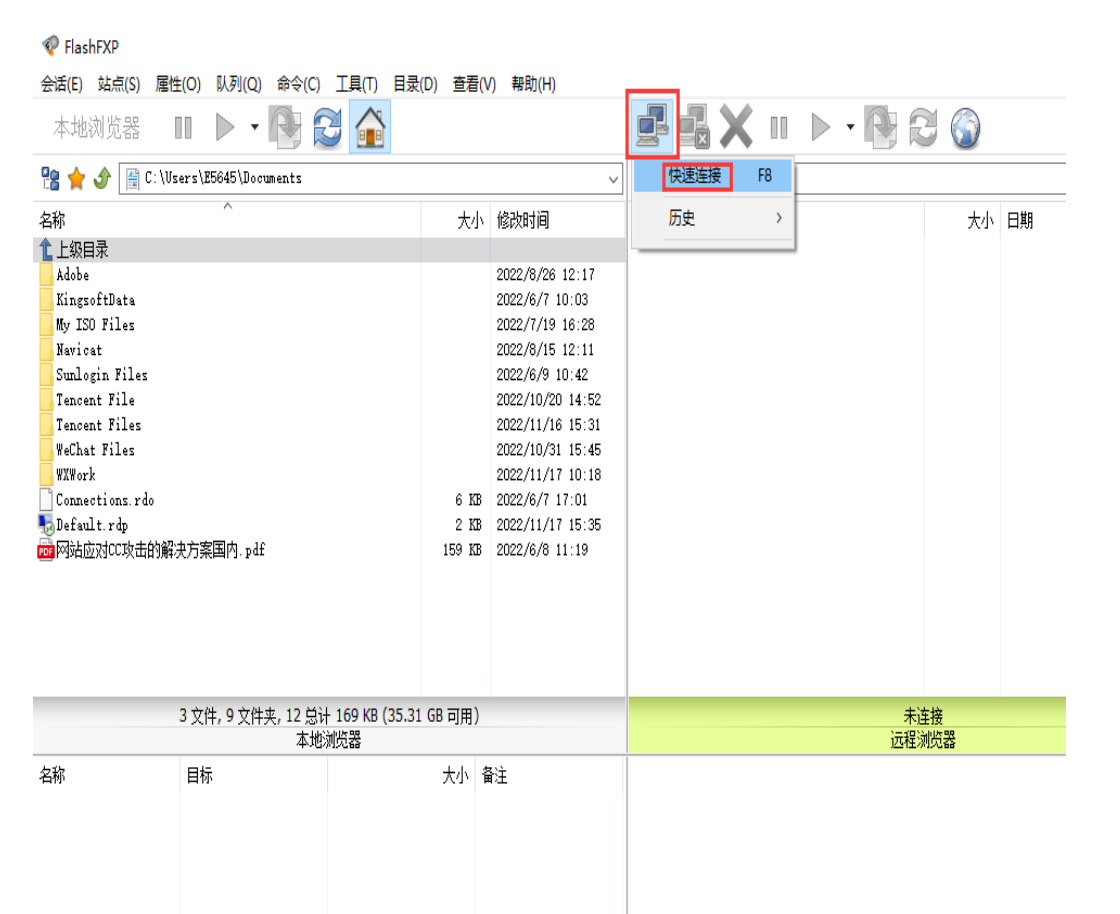Click the gold star bookmarks icon
This screenshot has width=1120, height=914.
tap(76, 179)
